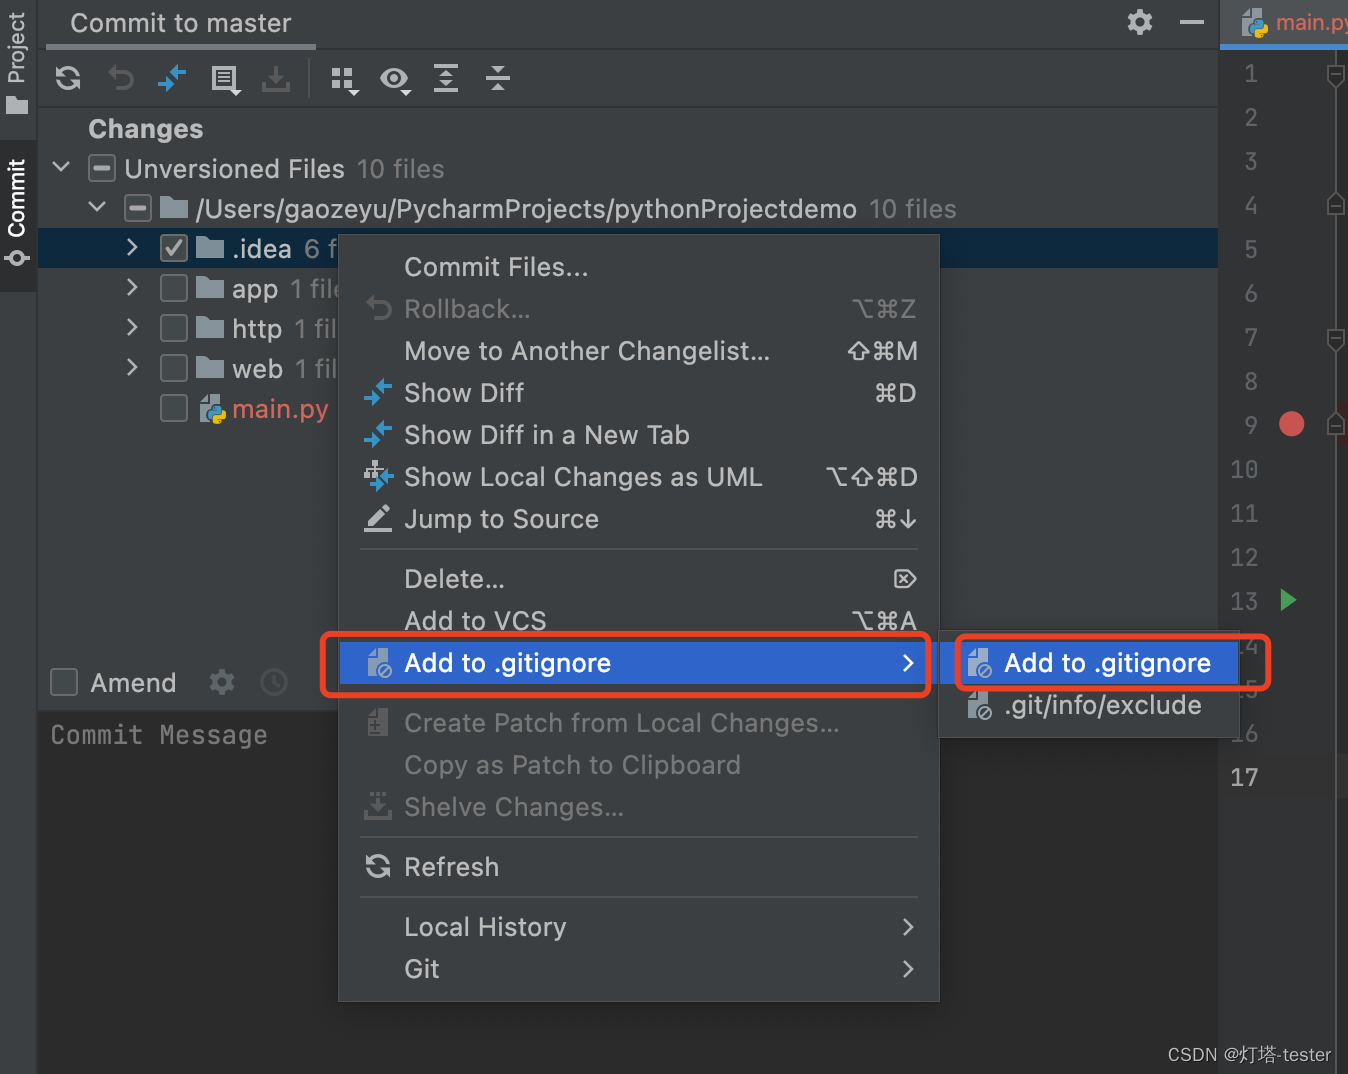Open the Group By toolbar icon
The width and height of the screenshot is (1348, 1074).
click(x=344, y=80)
